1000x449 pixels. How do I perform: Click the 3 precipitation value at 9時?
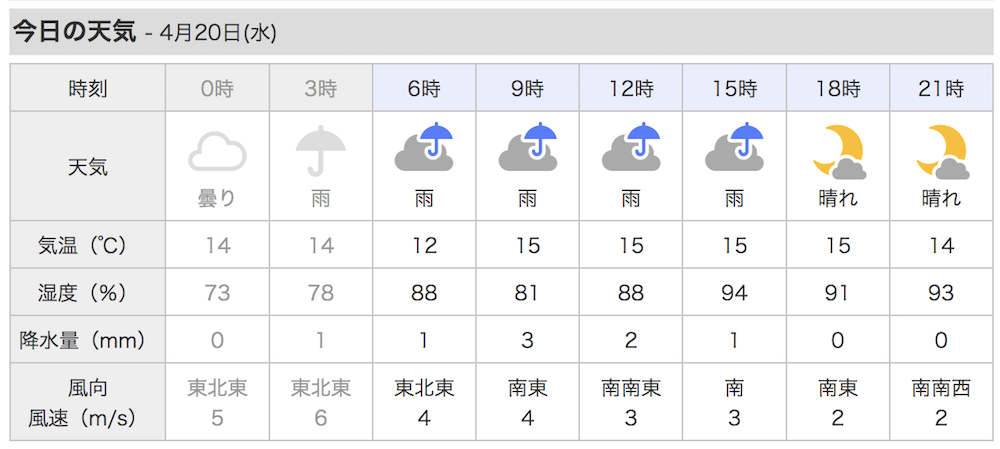[527, 341]
